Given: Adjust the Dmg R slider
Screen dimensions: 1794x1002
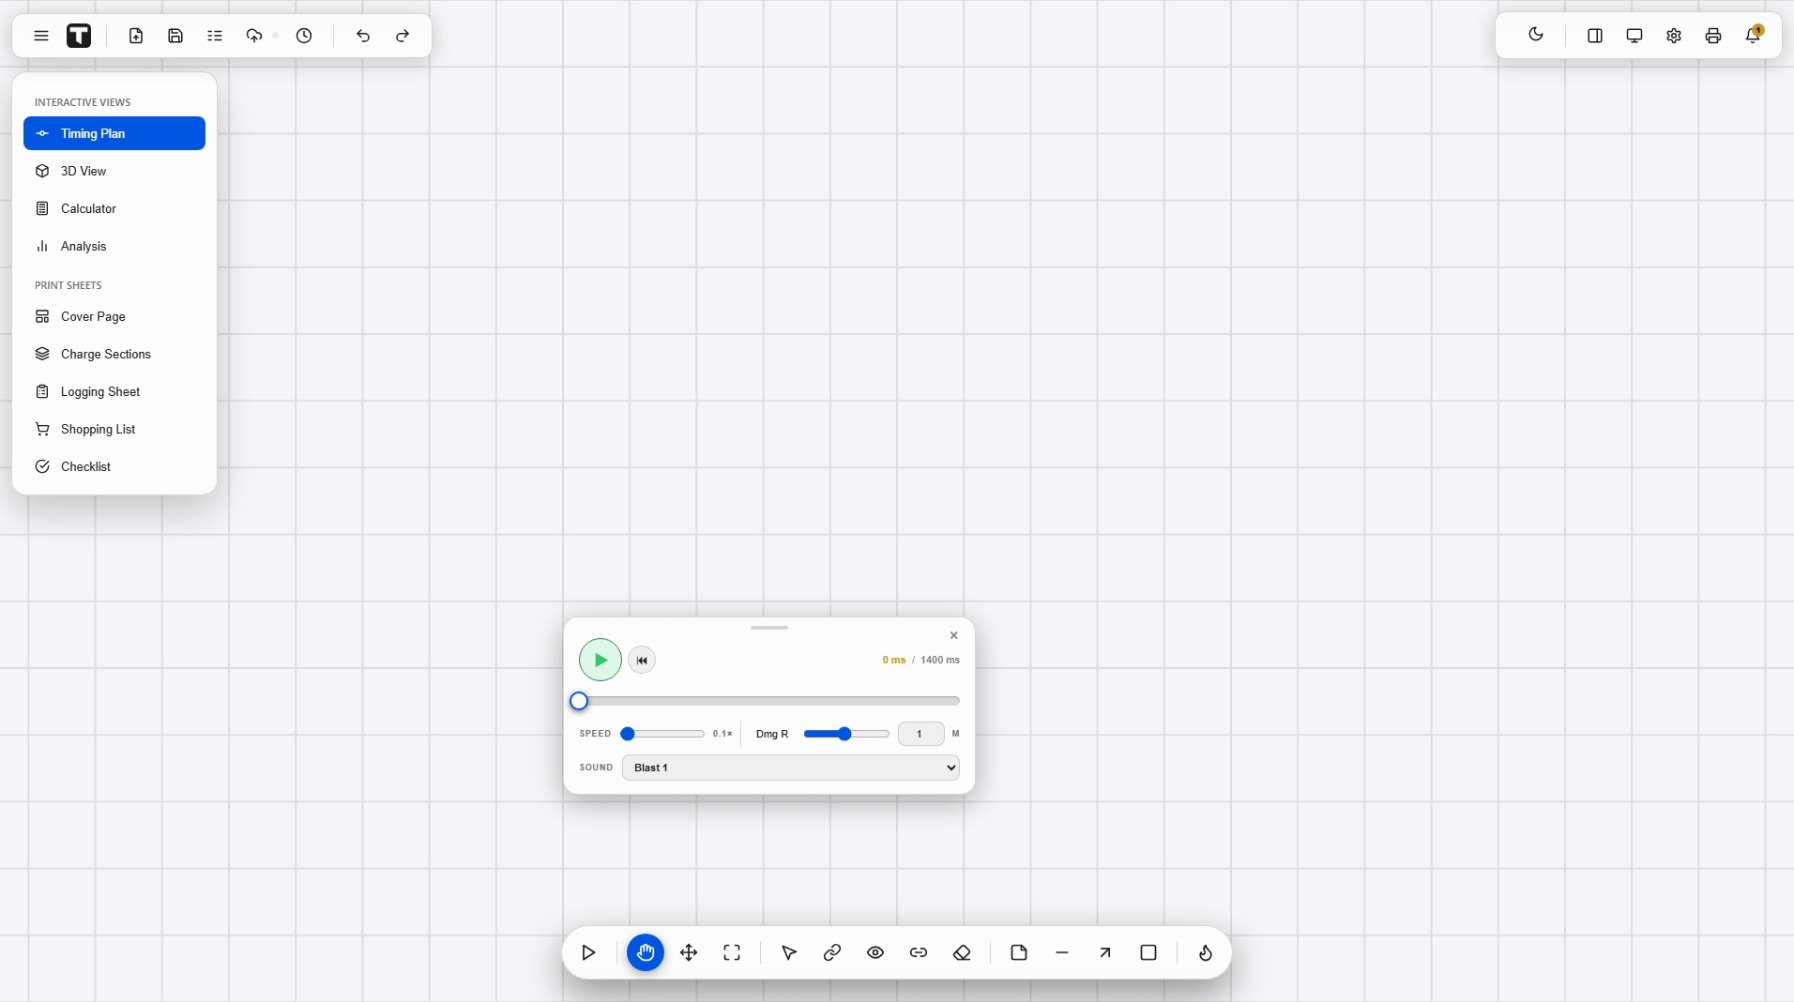Looking at the screenshot, I should (x=846, y=734).
